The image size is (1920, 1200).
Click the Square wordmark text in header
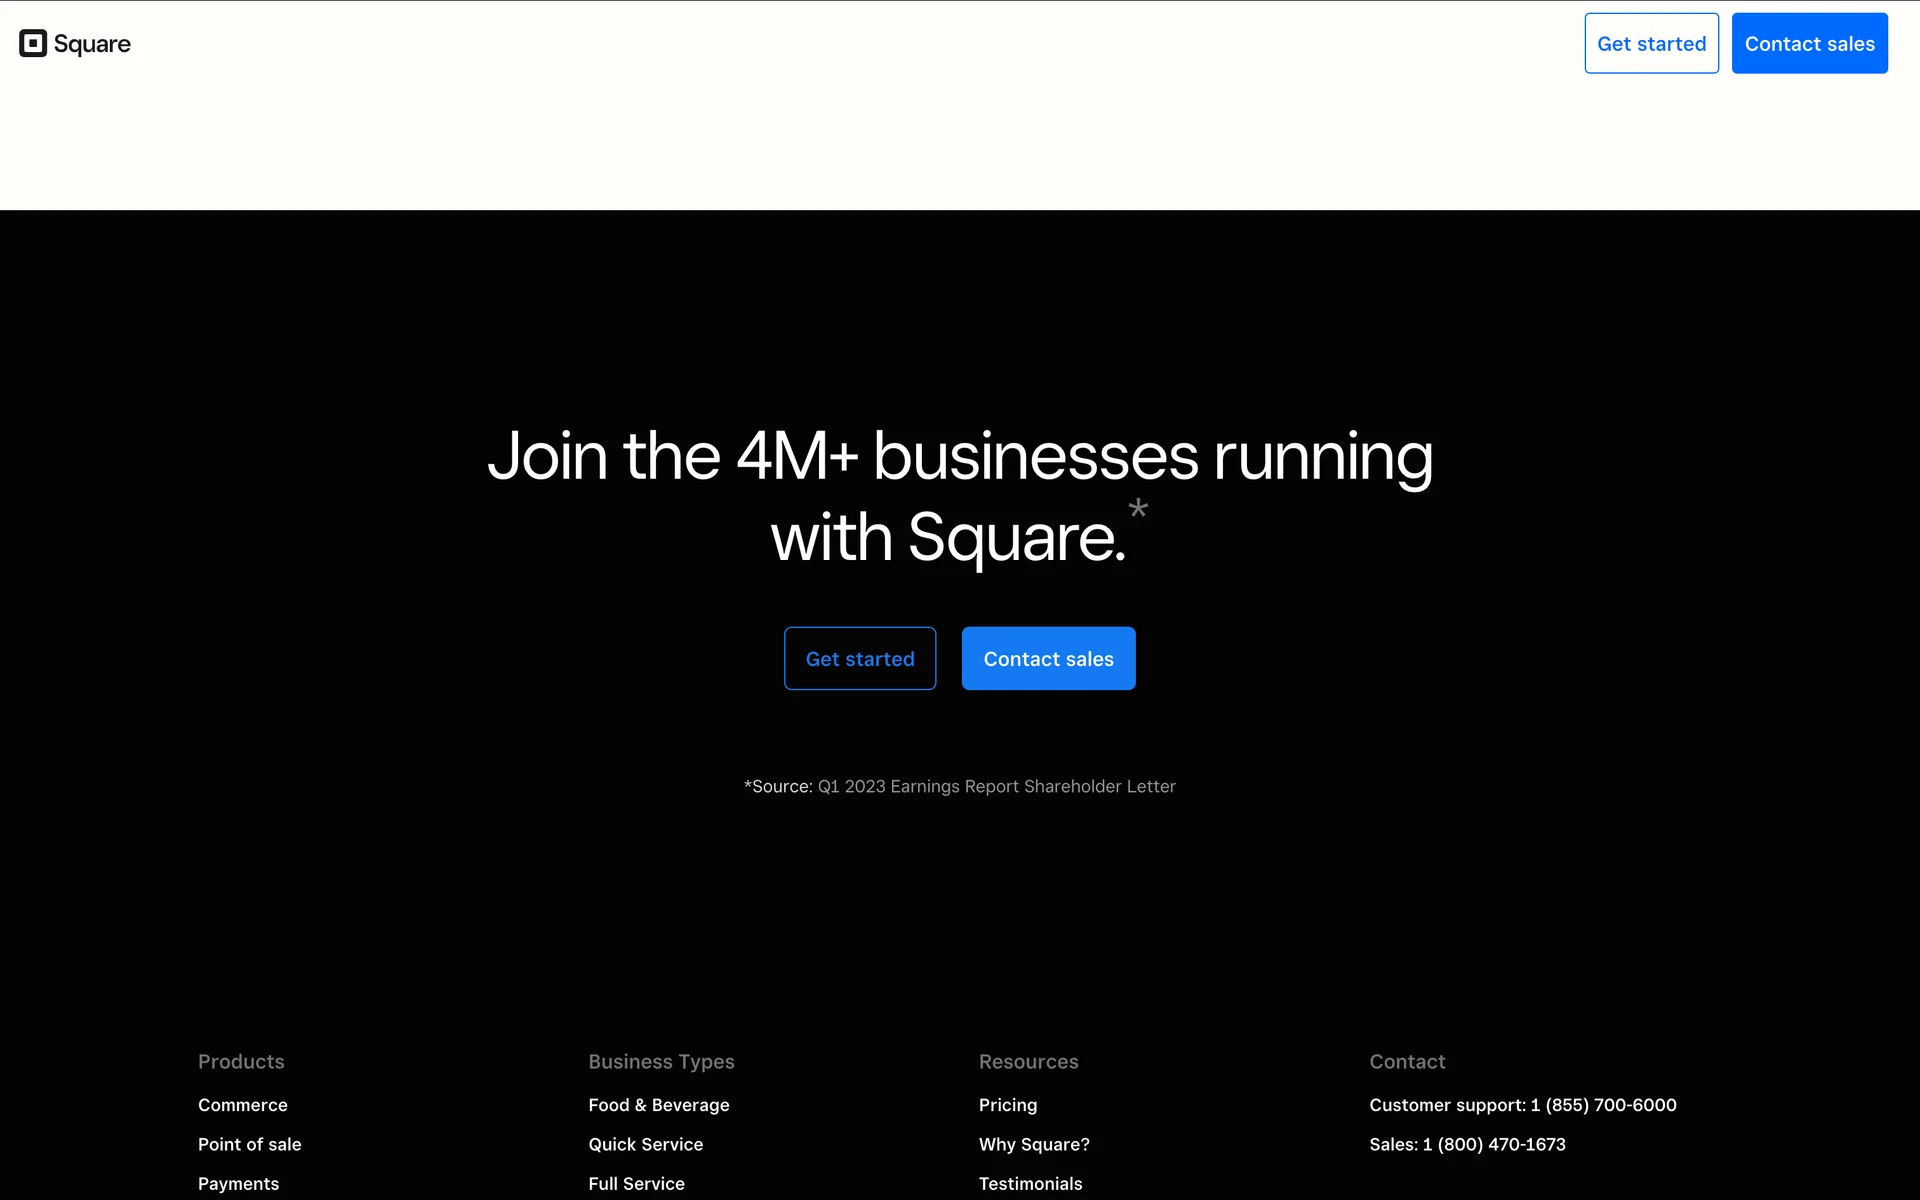tap(92, 44)
